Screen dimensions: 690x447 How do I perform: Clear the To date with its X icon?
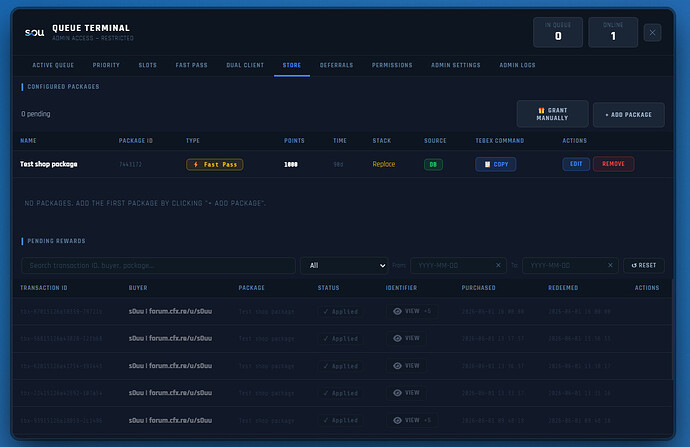tap(610, 265)
